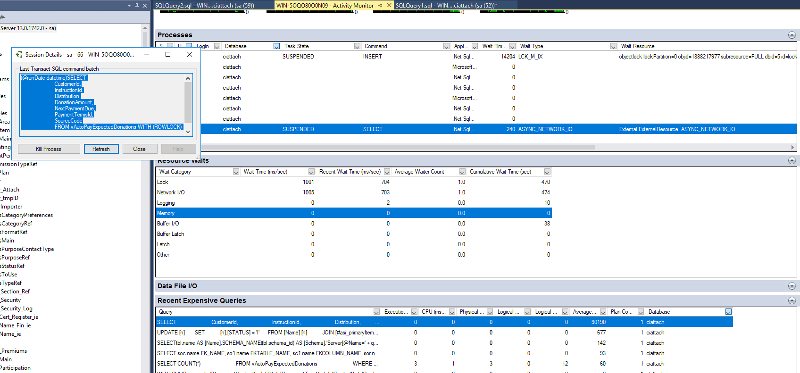Open Query column filter in Expensive Queries
800x373 pixels.
click(377, 311)
